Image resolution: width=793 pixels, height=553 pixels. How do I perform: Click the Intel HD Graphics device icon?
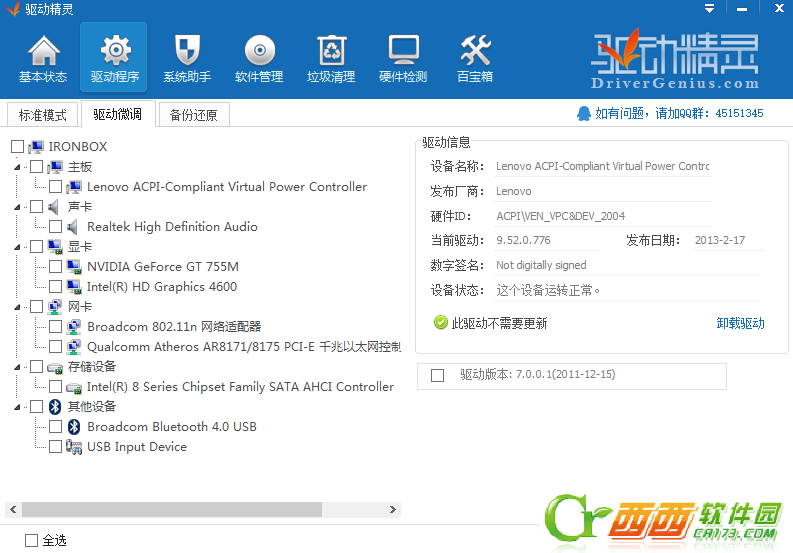point(74,286)
